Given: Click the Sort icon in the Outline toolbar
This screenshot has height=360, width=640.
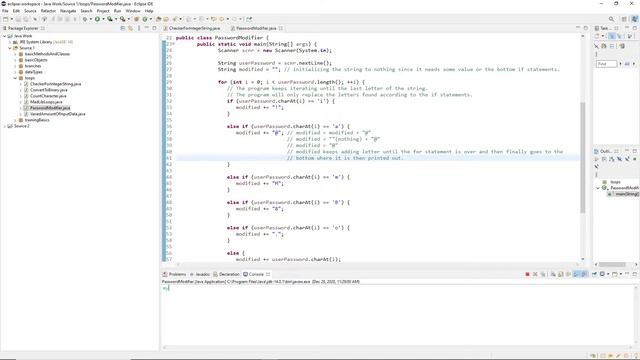Looking at the screenshot, I should (611, 159).
